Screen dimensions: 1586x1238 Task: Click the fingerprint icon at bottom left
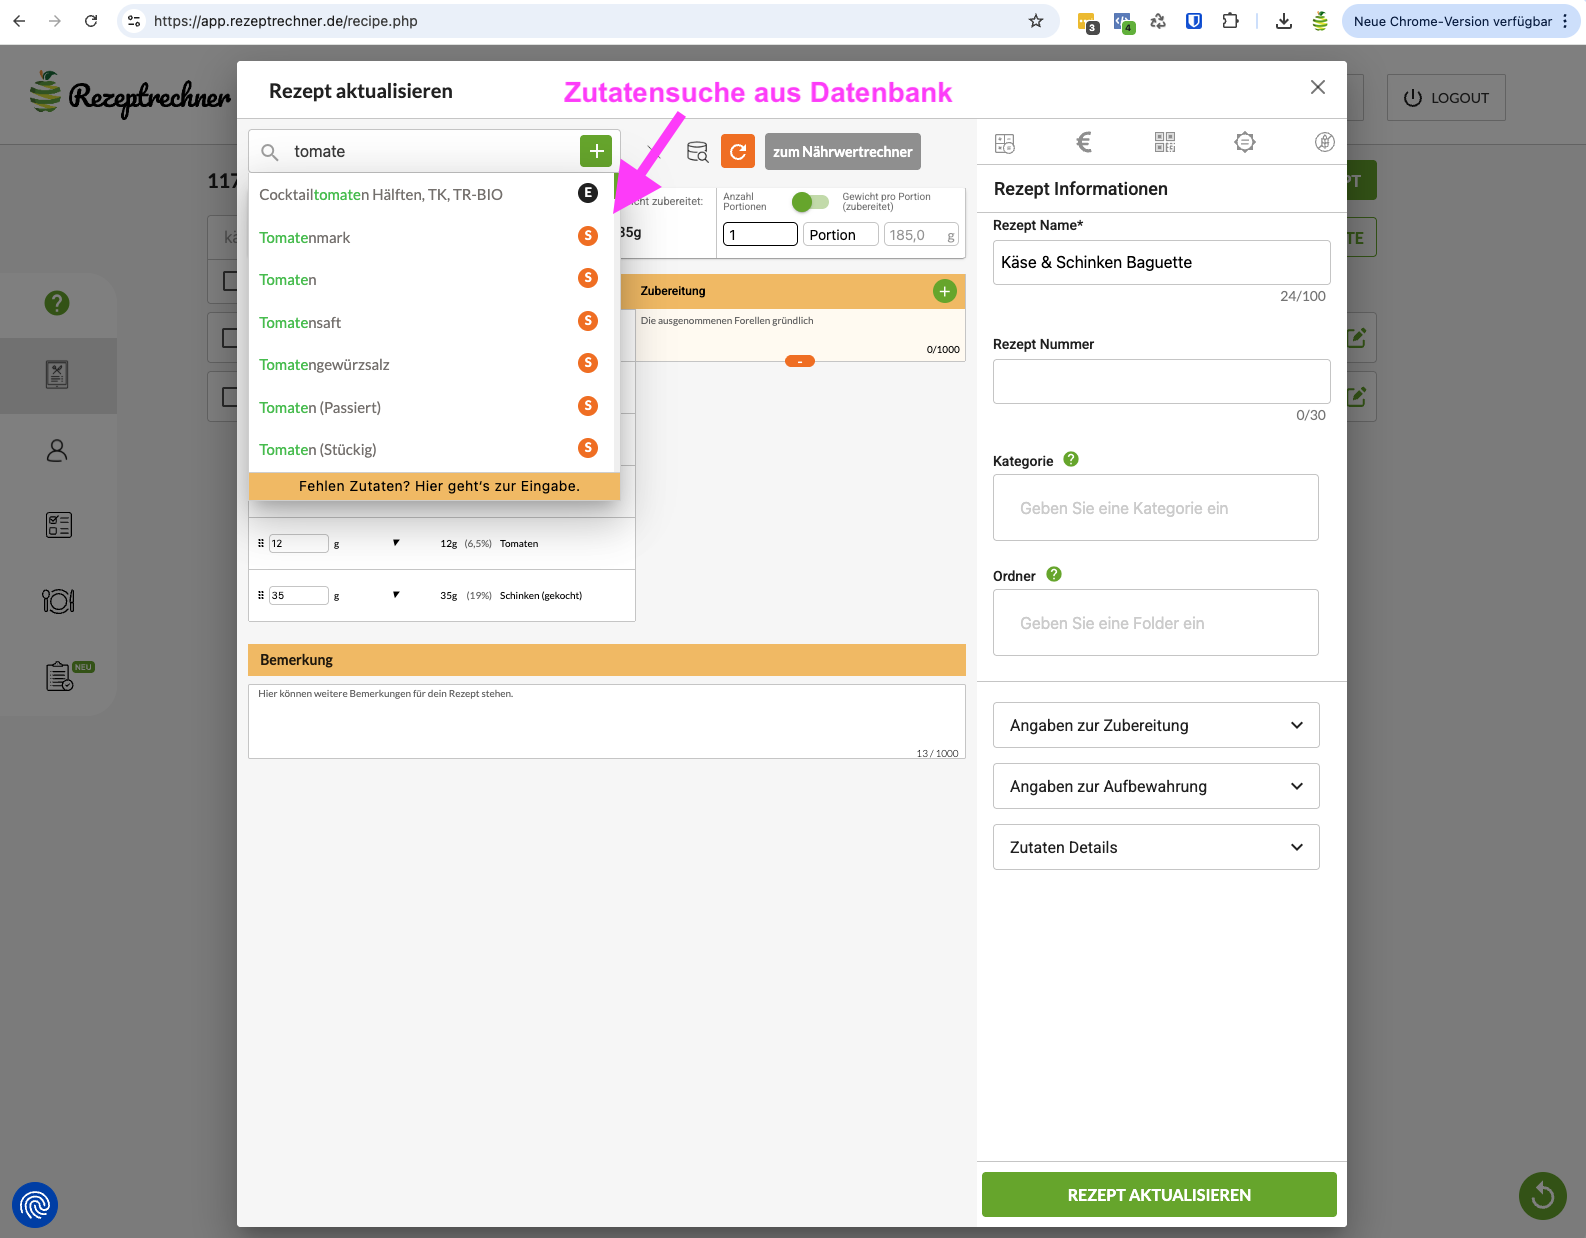[35, 1205]
